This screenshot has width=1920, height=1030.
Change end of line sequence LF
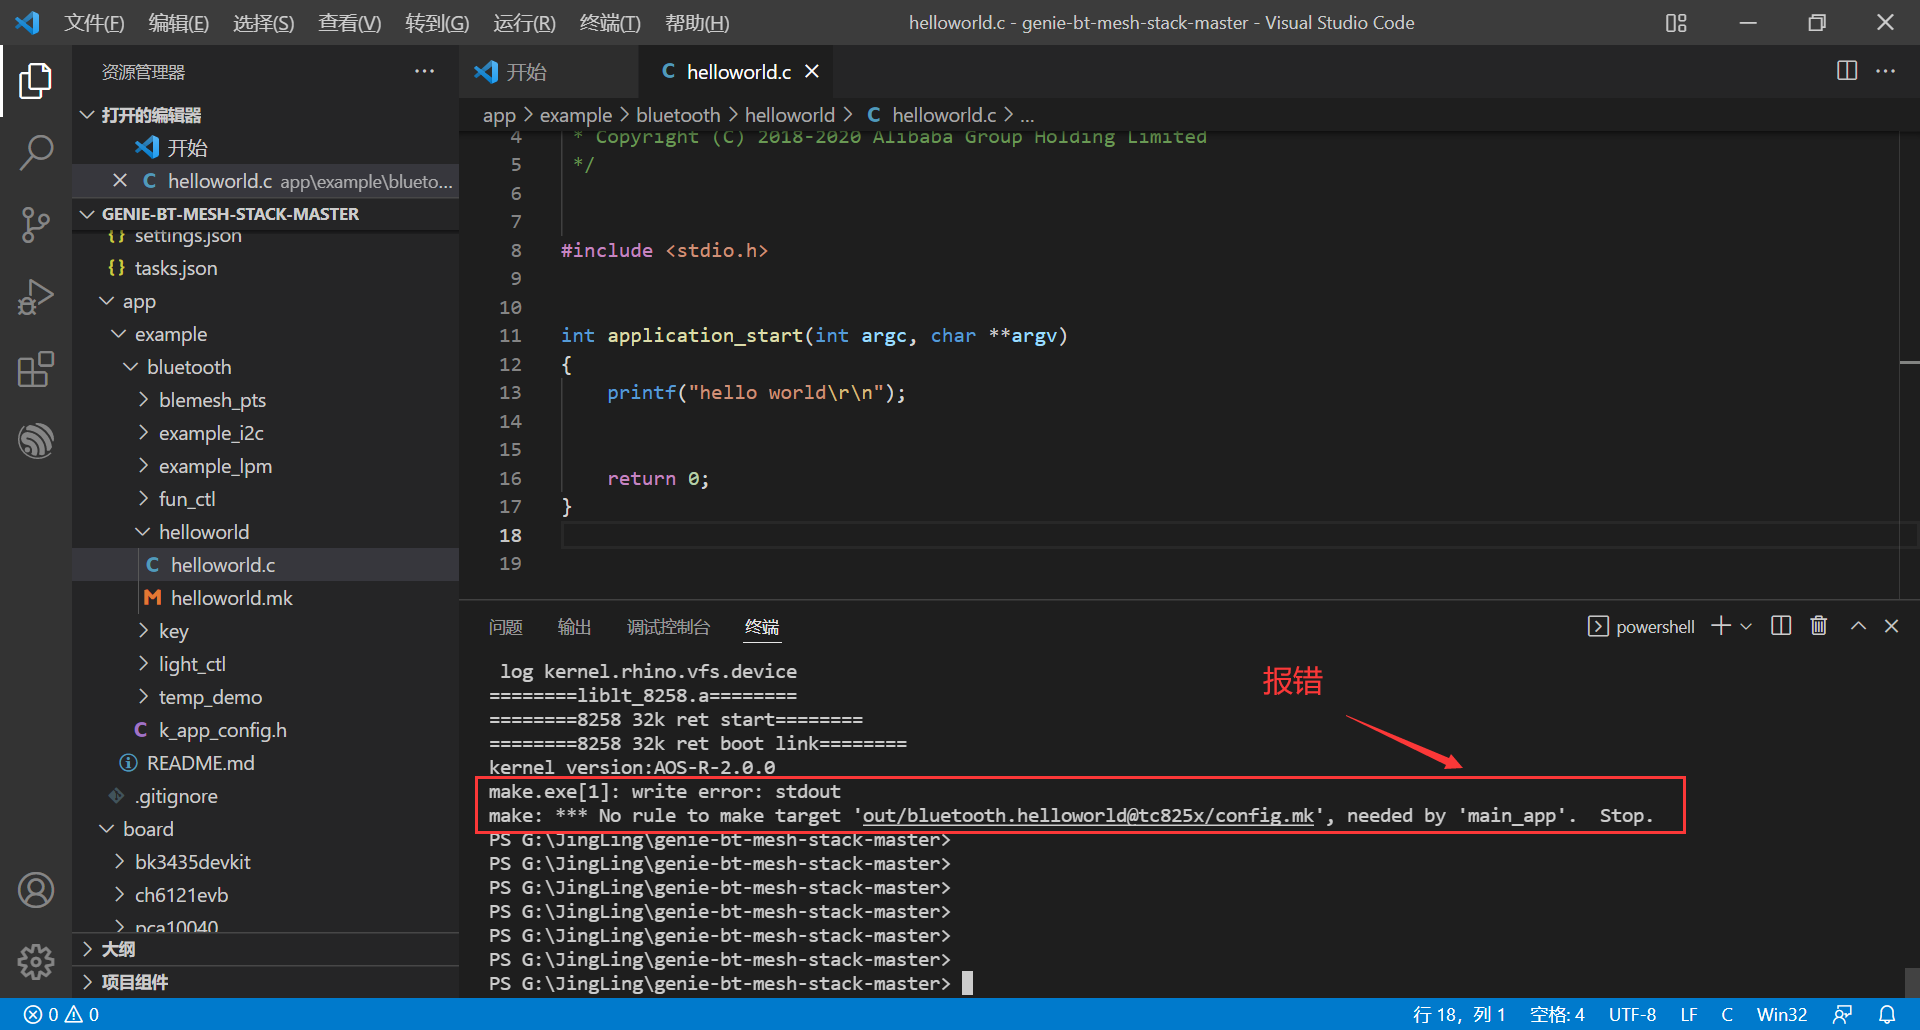pyautogui.click(x=1689, y=1014)
